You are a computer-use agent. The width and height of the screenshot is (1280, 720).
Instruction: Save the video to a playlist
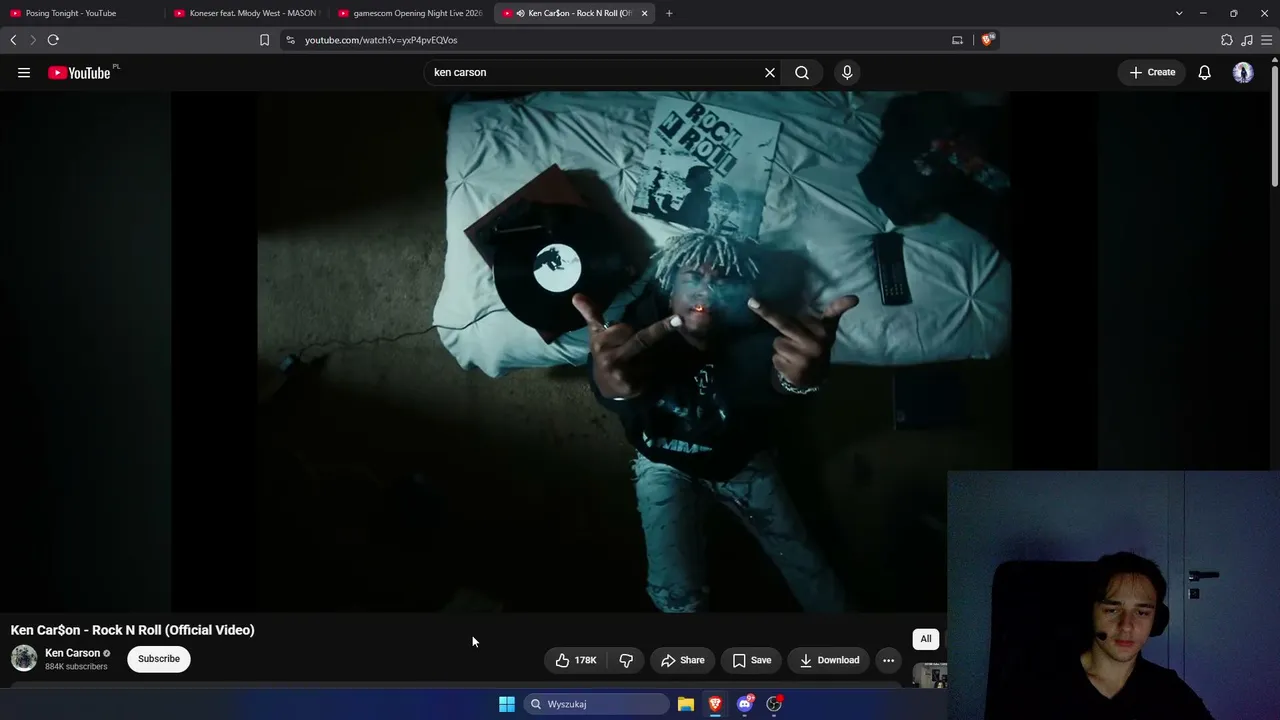click(751, 660)
